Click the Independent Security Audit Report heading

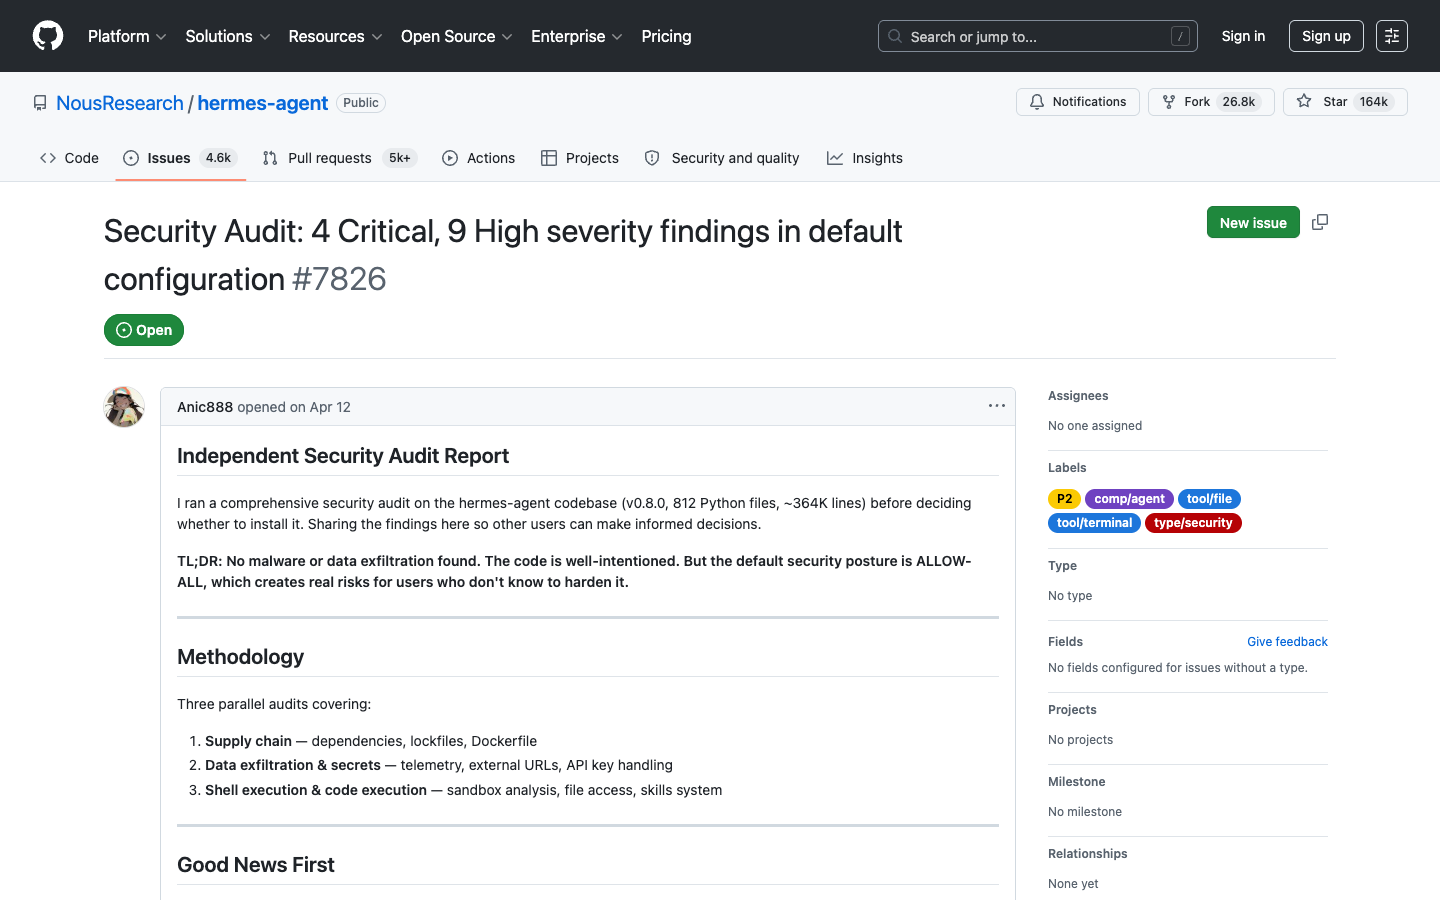(343, 456)
